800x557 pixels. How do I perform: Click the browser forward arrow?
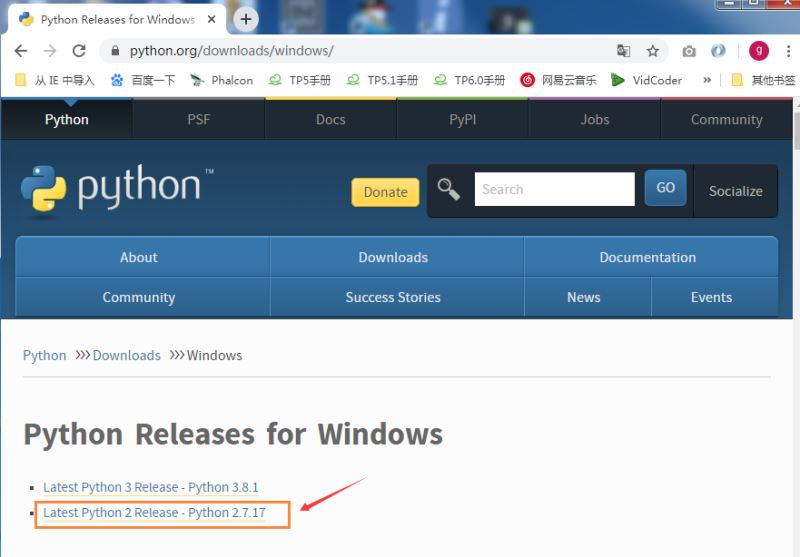[x=50, y=50]
